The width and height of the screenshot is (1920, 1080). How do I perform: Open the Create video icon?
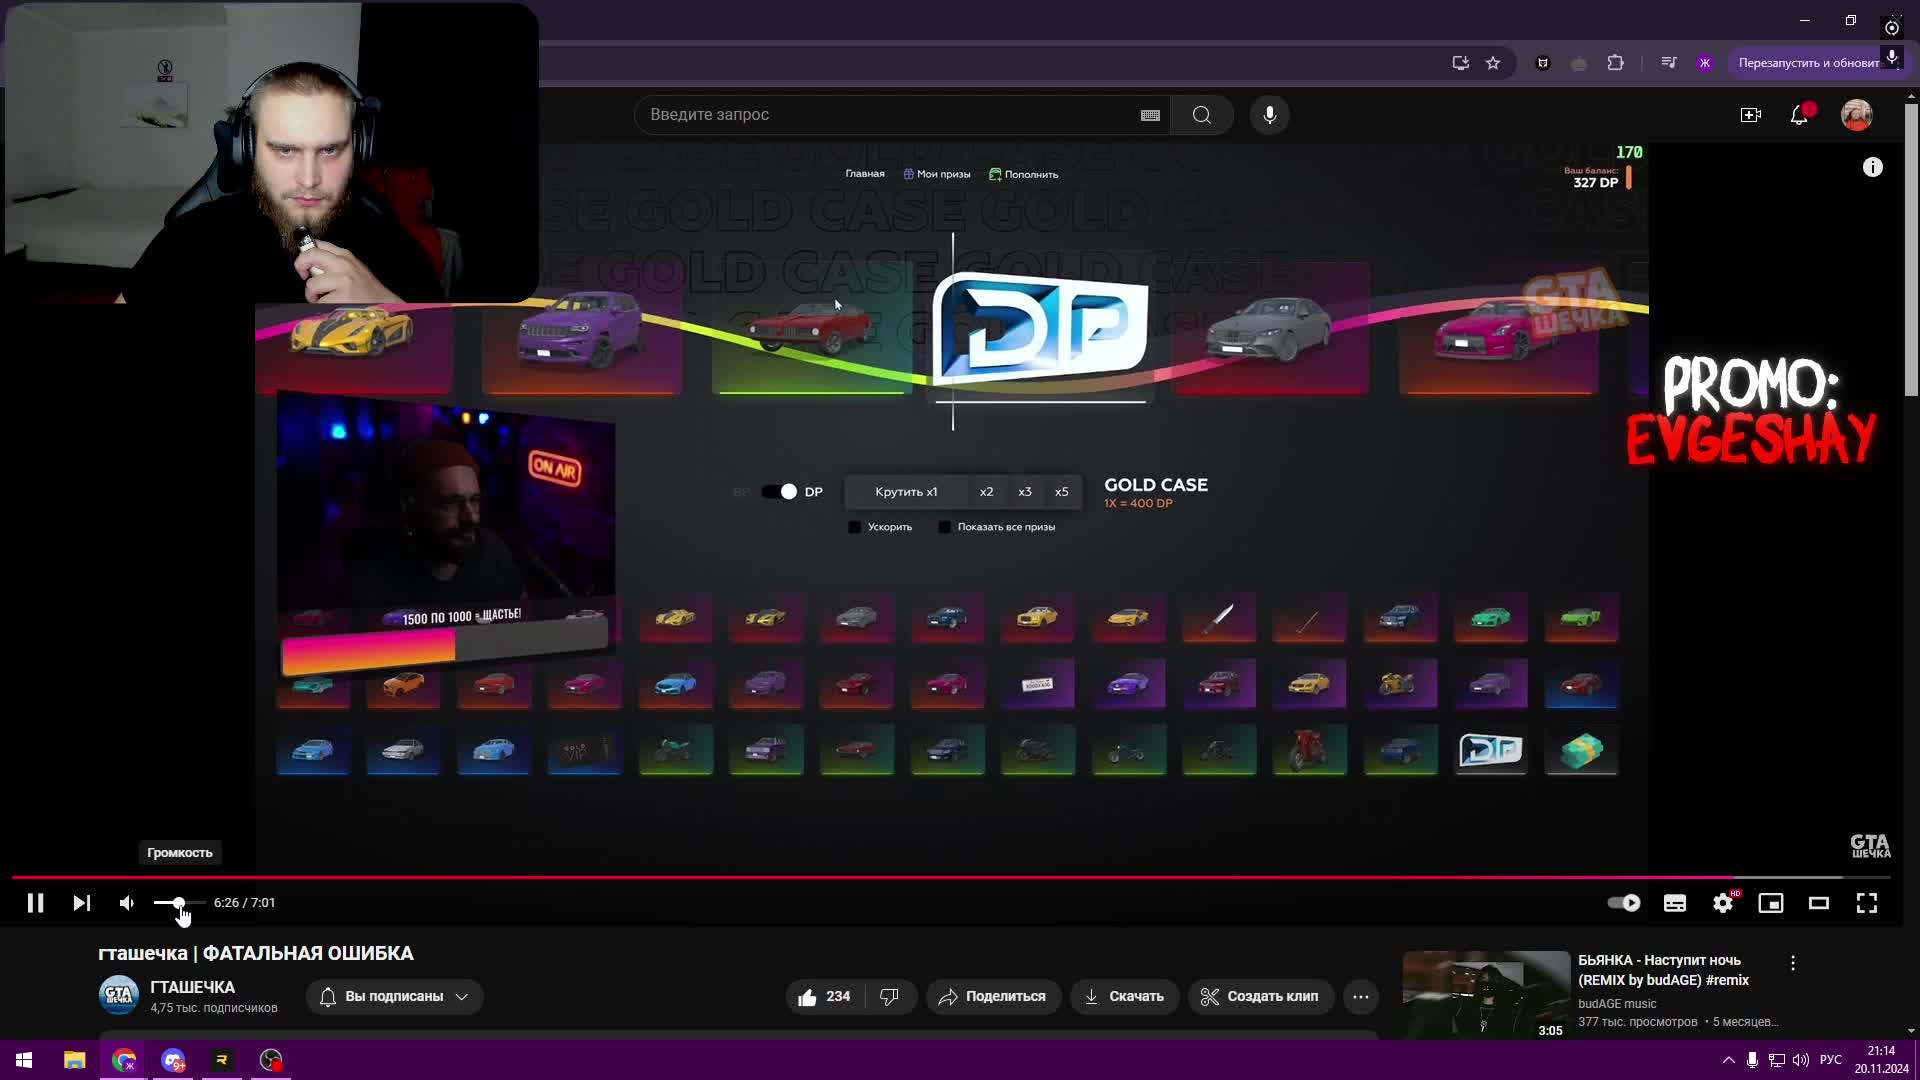(x=1751, y=115)
